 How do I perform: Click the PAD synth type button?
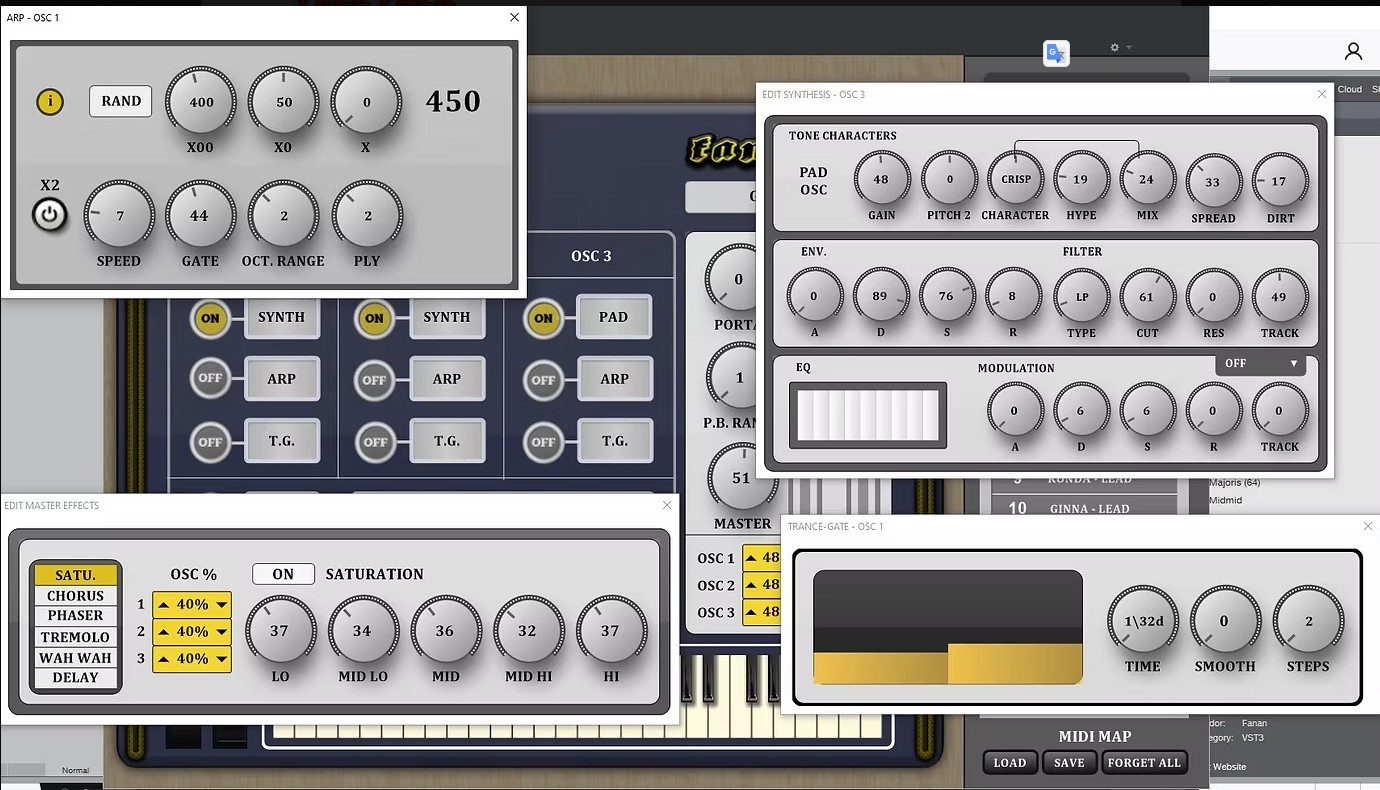pos(613,318)
